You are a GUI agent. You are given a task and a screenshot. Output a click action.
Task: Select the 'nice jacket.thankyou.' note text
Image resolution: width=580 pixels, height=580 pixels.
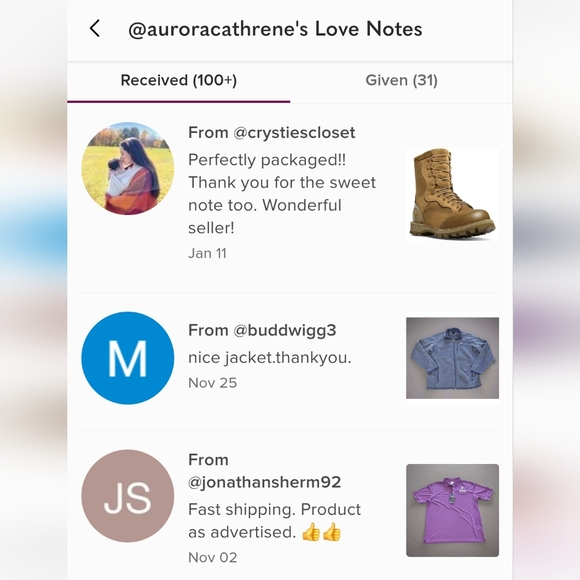tap(270, 358)
